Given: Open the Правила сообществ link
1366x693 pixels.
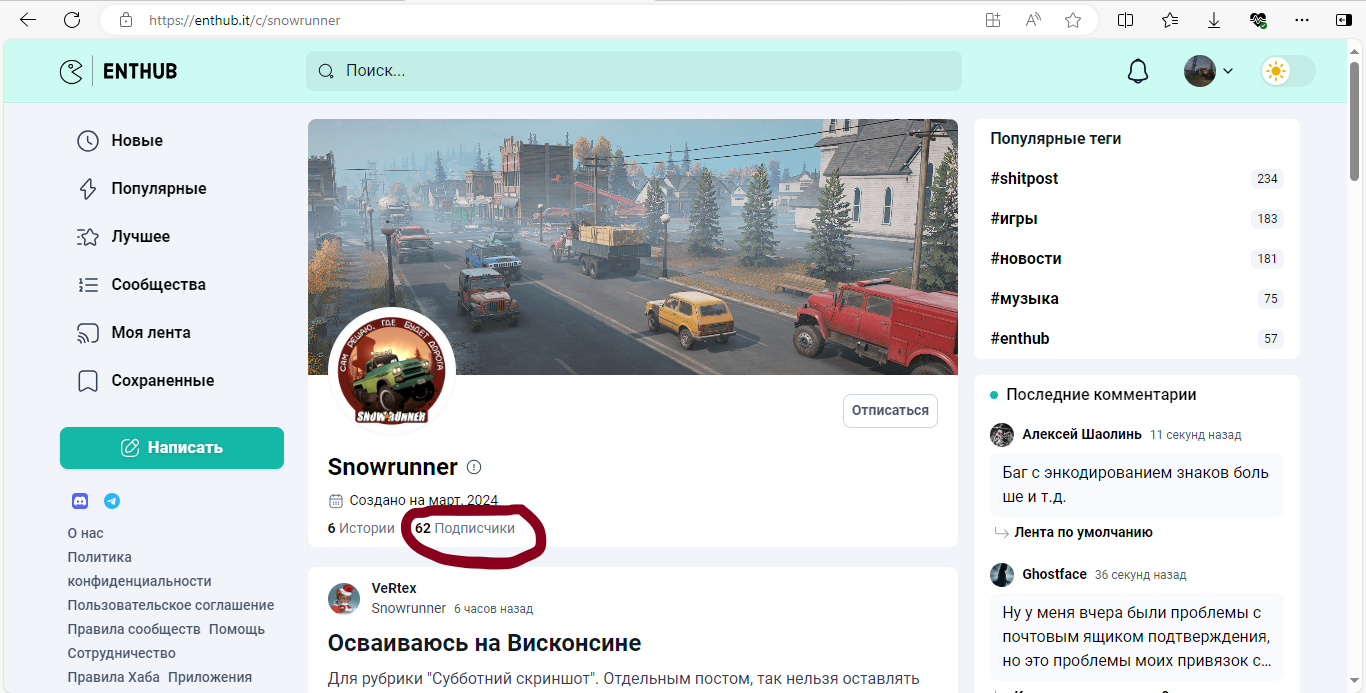Looking at the screenshot, I should 134,629.
